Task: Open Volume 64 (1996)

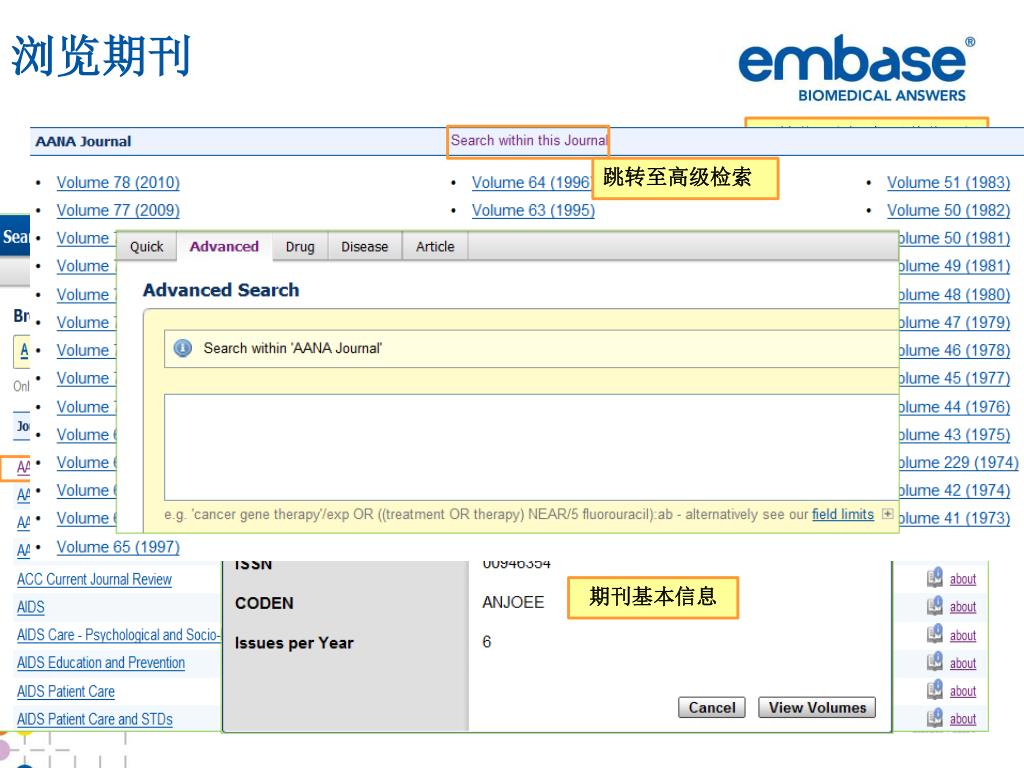Action: point(531,182)
